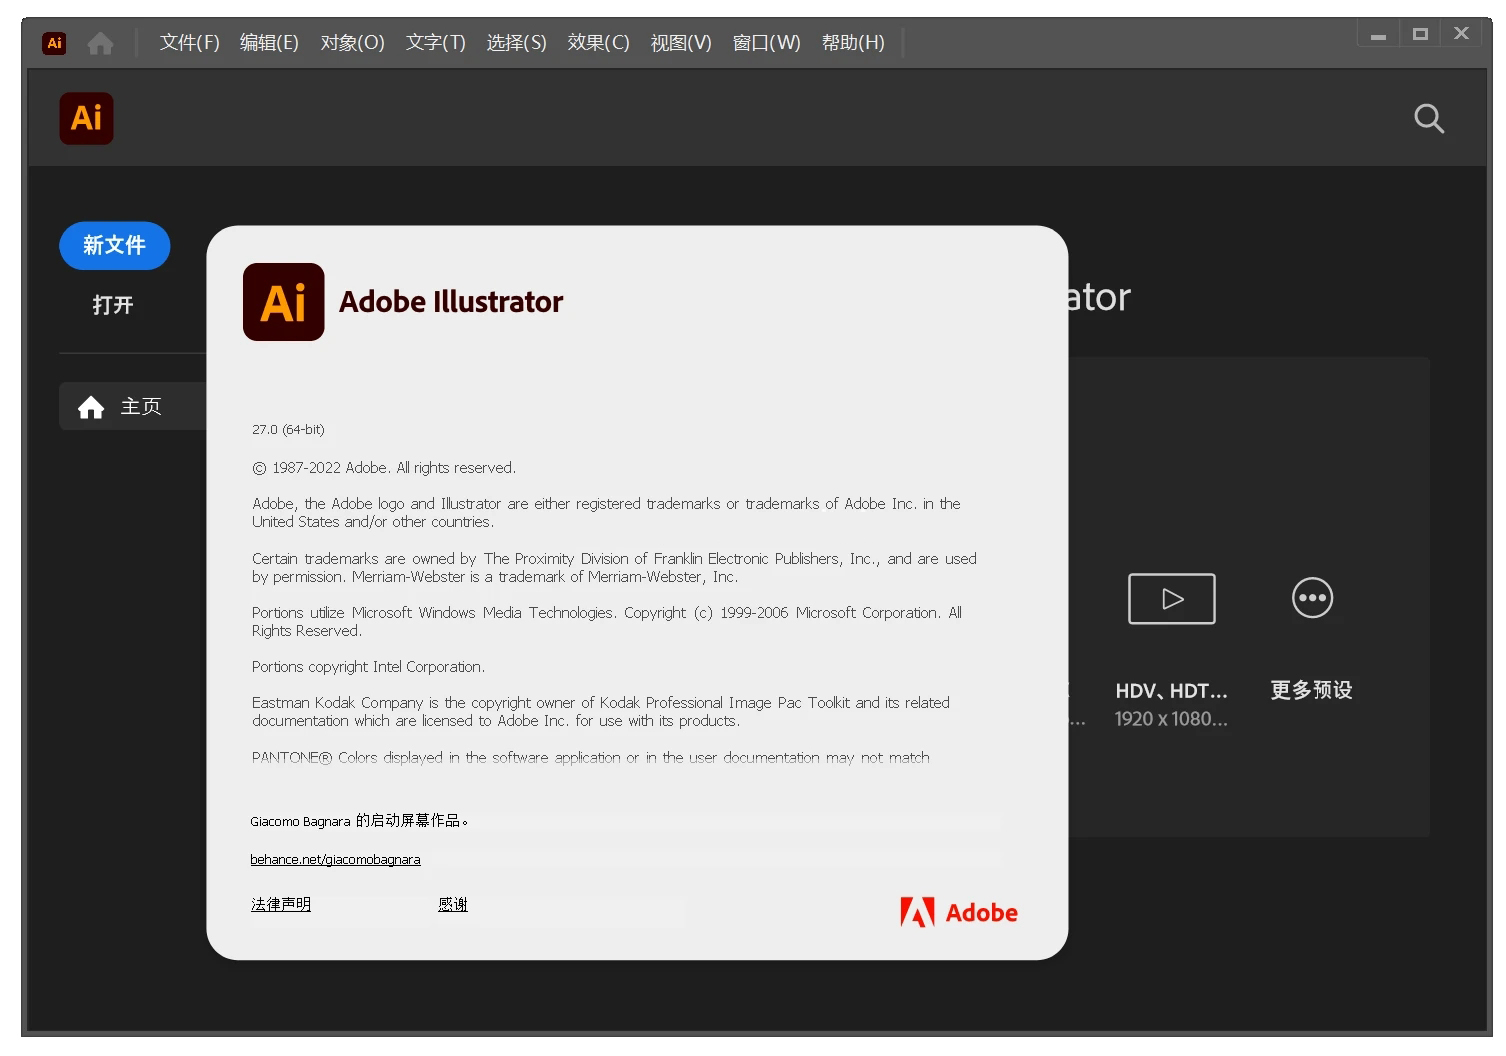Viewport: 1506px width, 1056px height.
Task: Open the 帮助(H) menu
Action: pos(853,43)
